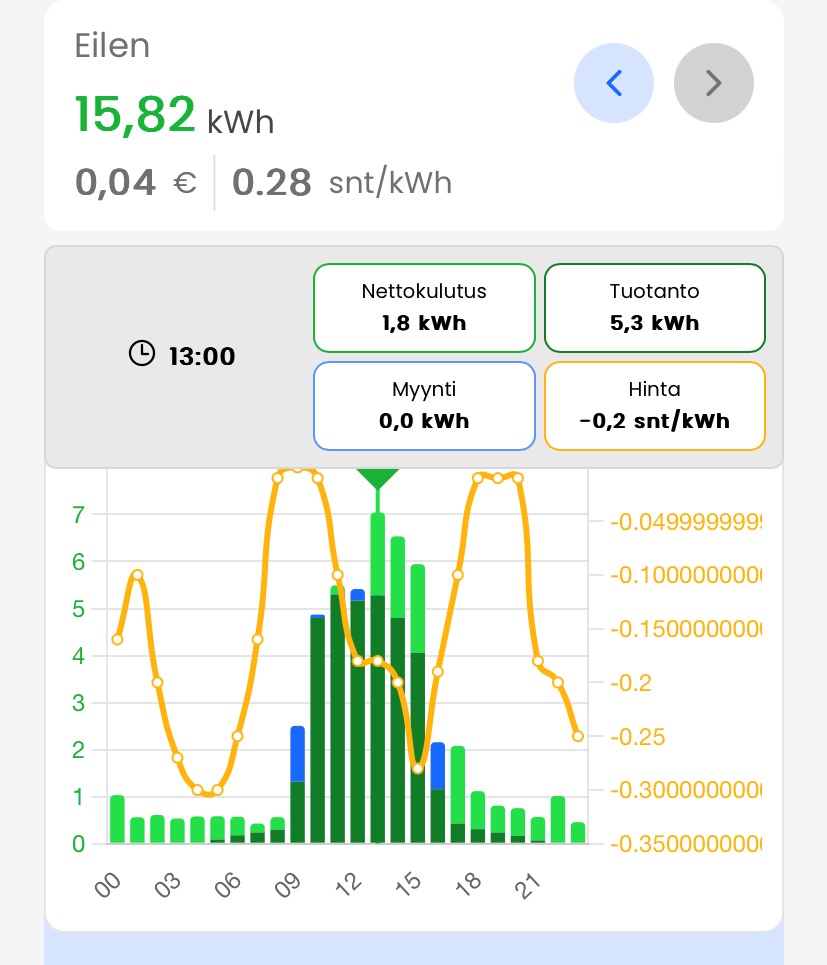Screen dimensions: 827x965
Task: Toggle the Nettokulutus series box
Action: pos(424,308)
